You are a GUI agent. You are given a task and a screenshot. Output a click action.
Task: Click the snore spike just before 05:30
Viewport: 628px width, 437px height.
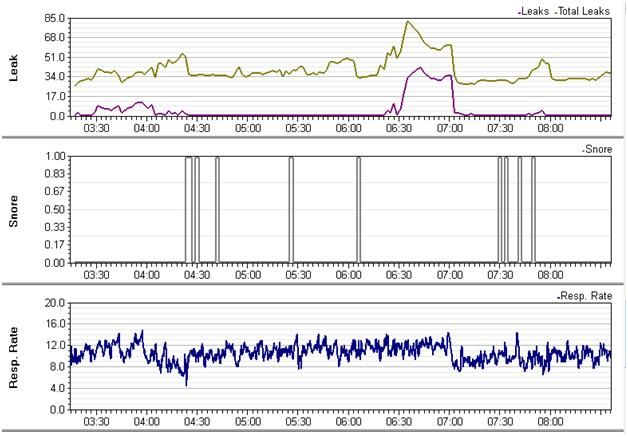[291, 210]
